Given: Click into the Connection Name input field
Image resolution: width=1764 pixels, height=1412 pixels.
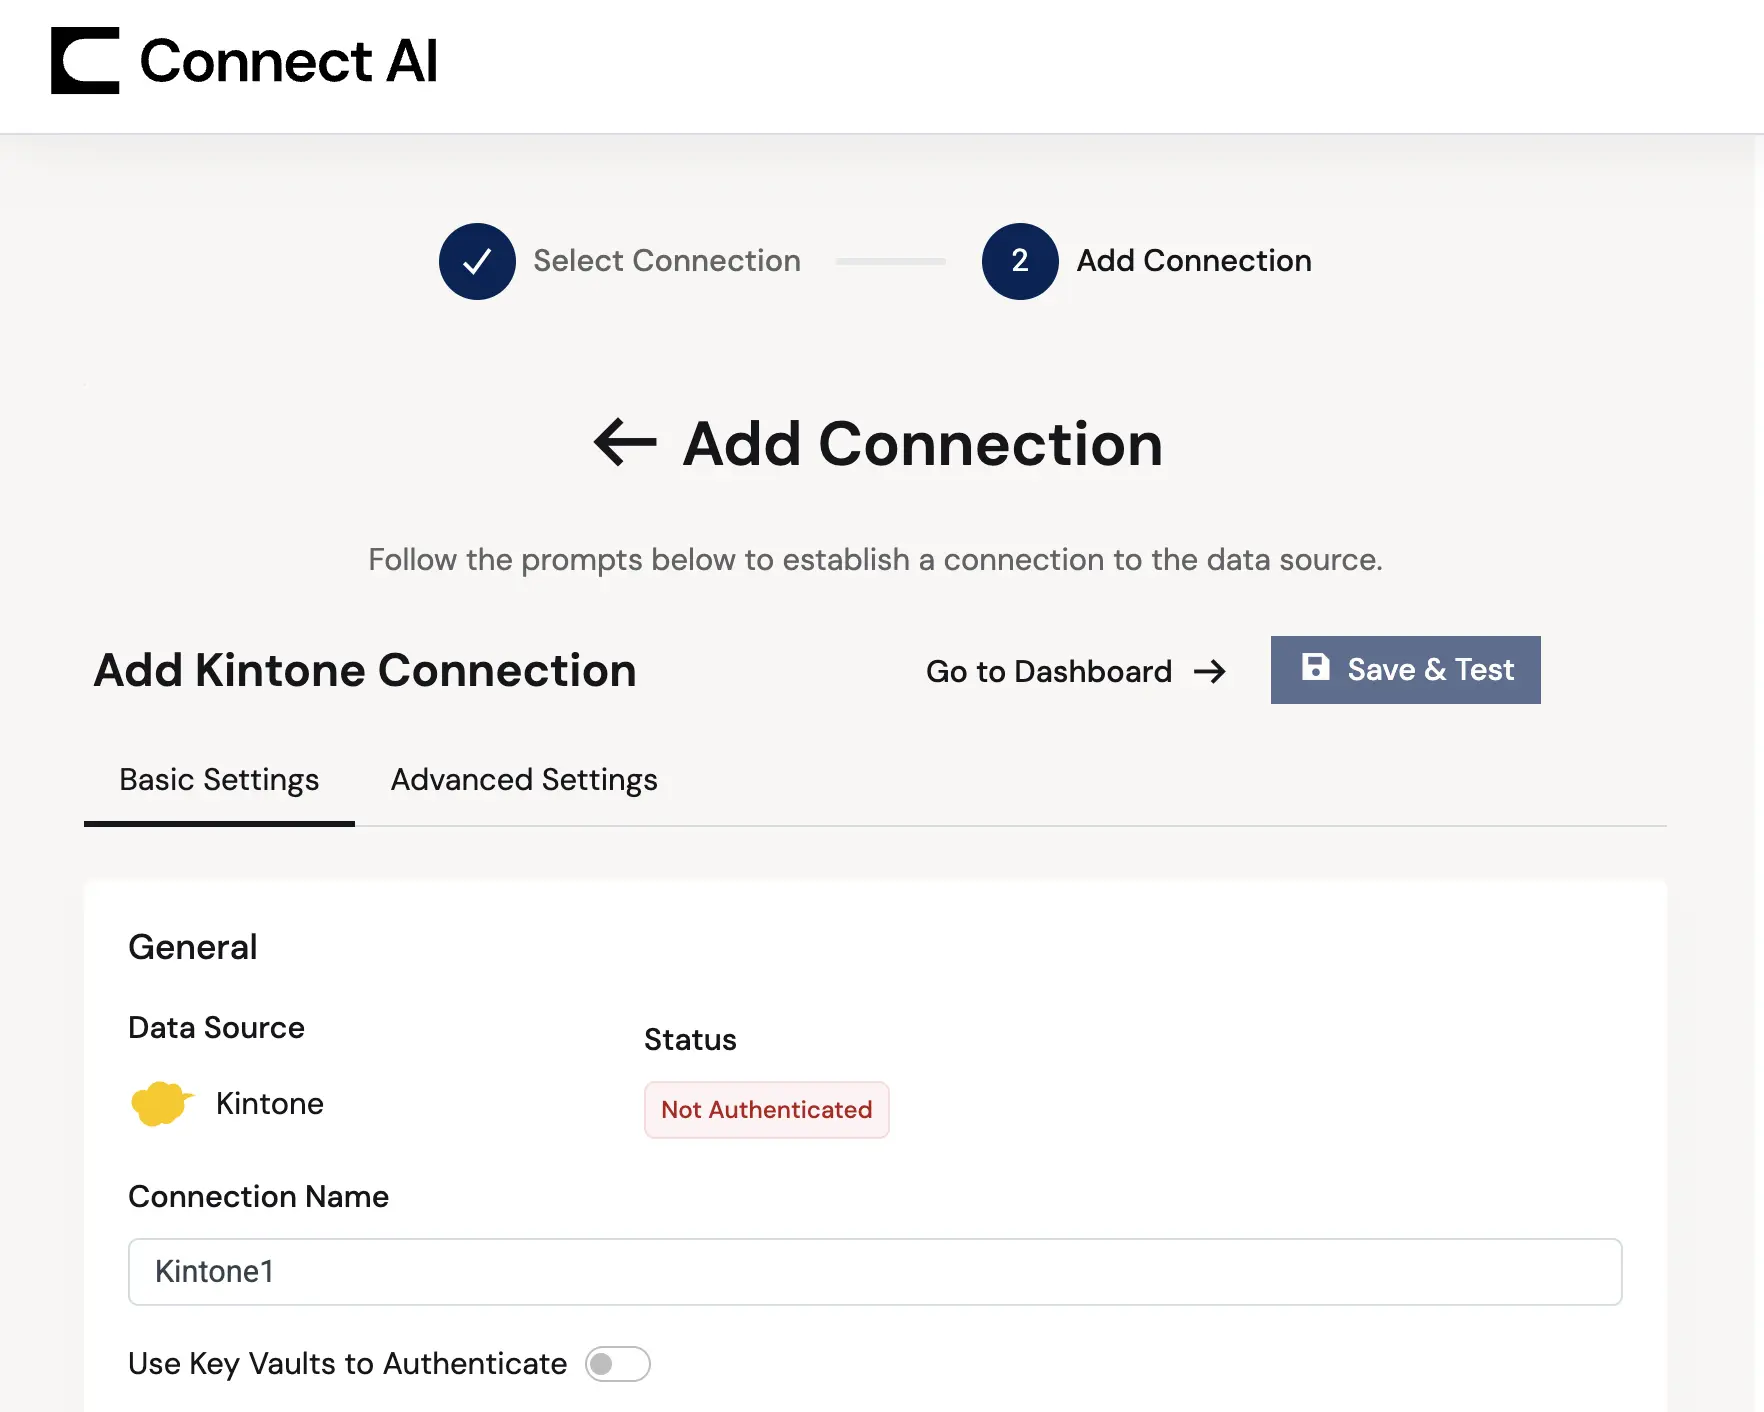Looking at the screenshot, I should [875, 1272].
